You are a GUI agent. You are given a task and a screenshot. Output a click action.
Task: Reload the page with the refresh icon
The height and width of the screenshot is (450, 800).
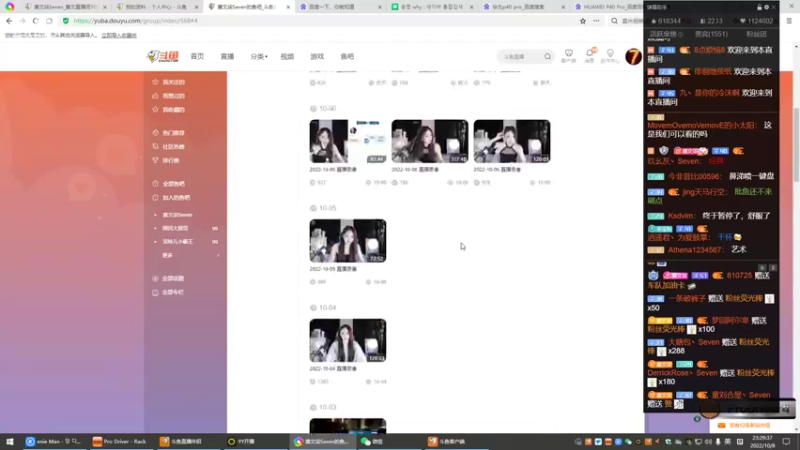[35, 21]
